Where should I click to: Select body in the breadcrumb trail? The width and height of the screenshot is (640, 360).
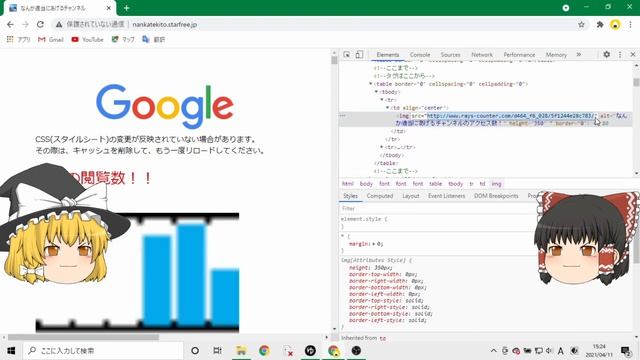tap(366, 184)
